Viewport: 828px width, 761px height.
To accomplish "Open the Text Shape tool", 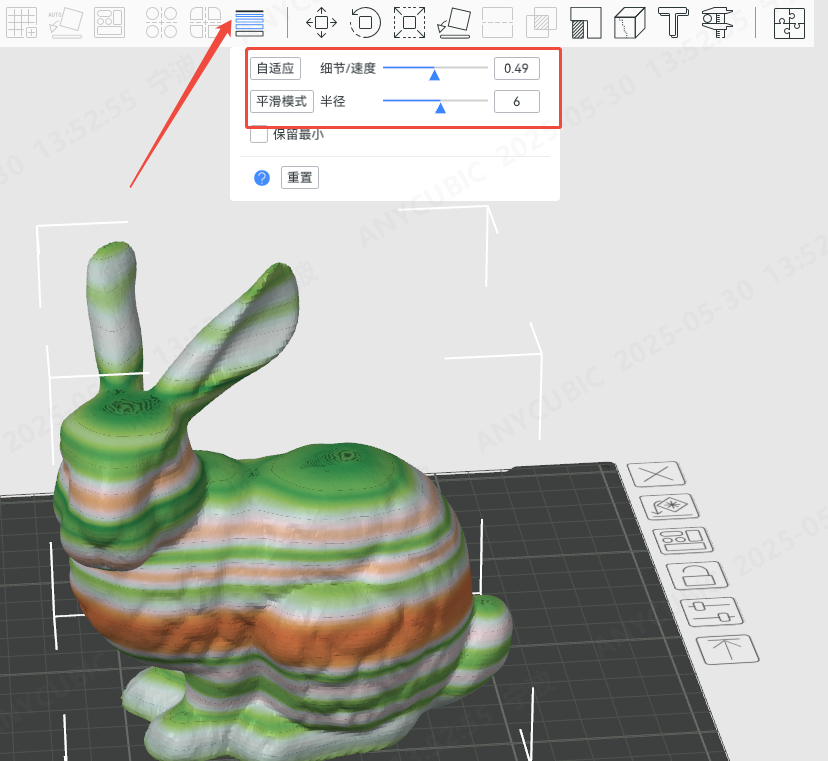I will click(x=673, y=22).
